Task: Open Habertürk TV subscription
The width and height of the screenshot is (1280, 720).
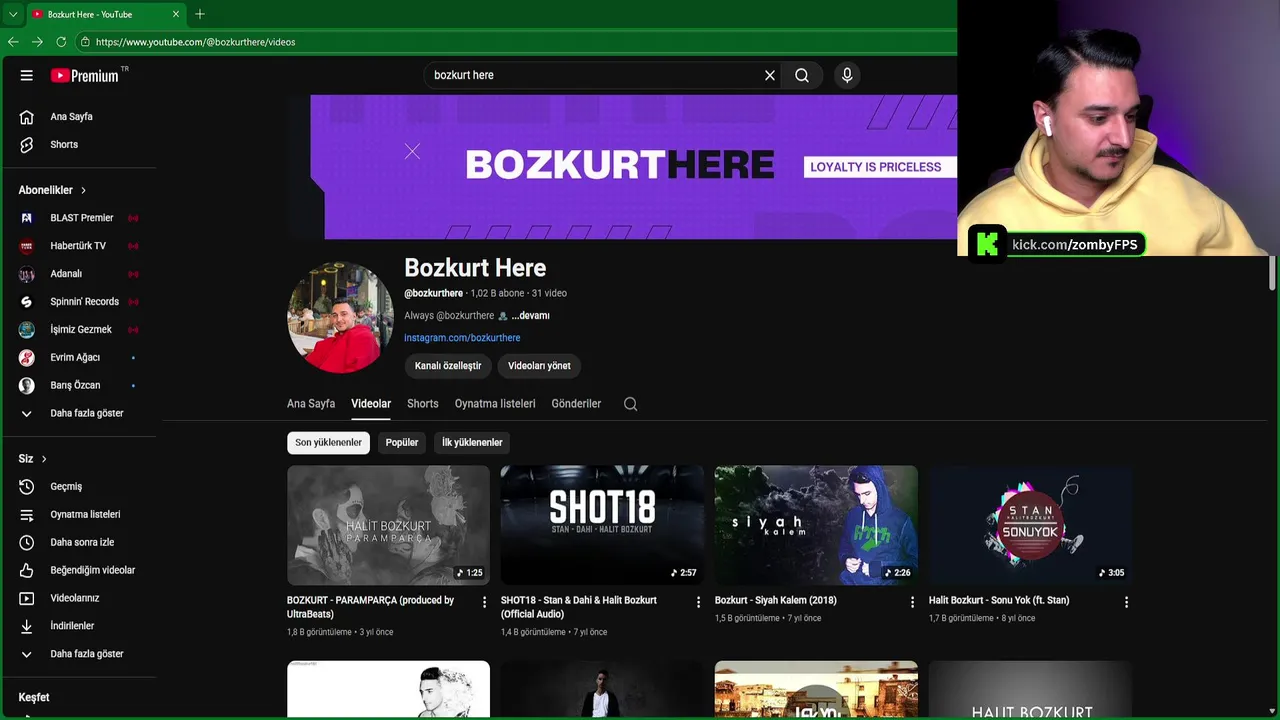Action: [79, 246]
